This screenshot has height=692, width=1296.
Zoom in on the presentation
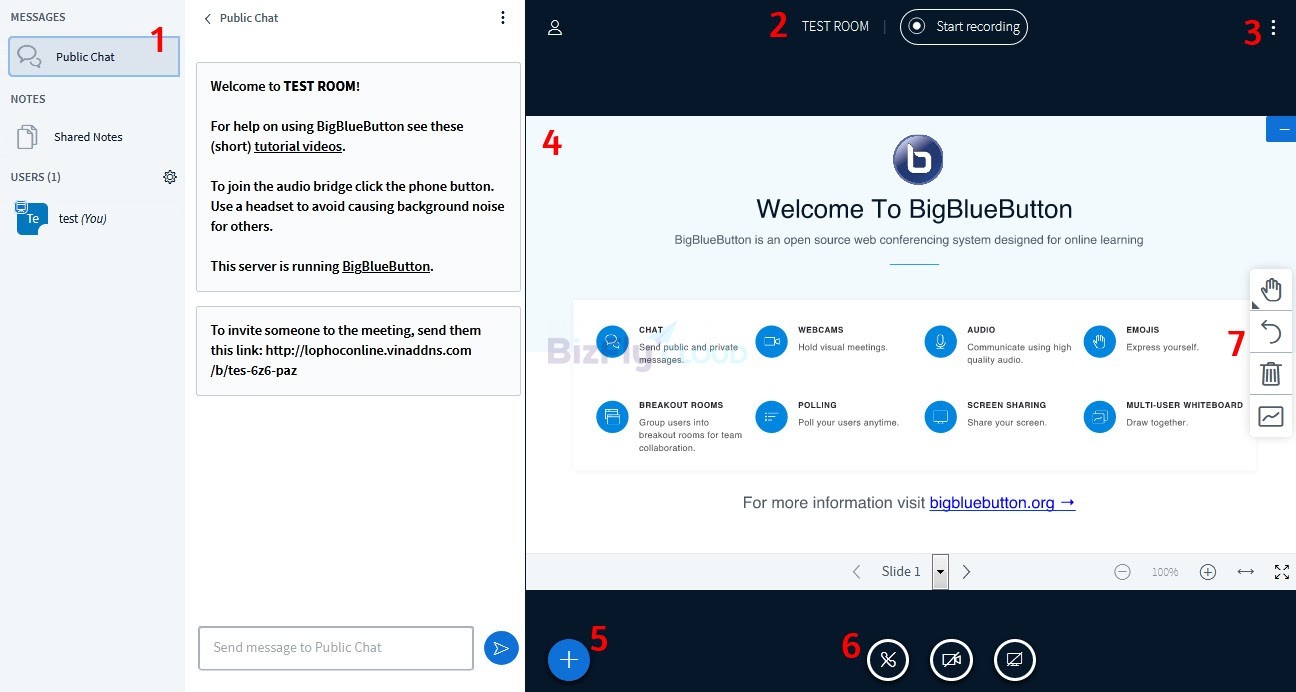pyautogui.click(x=1208, y=572)
